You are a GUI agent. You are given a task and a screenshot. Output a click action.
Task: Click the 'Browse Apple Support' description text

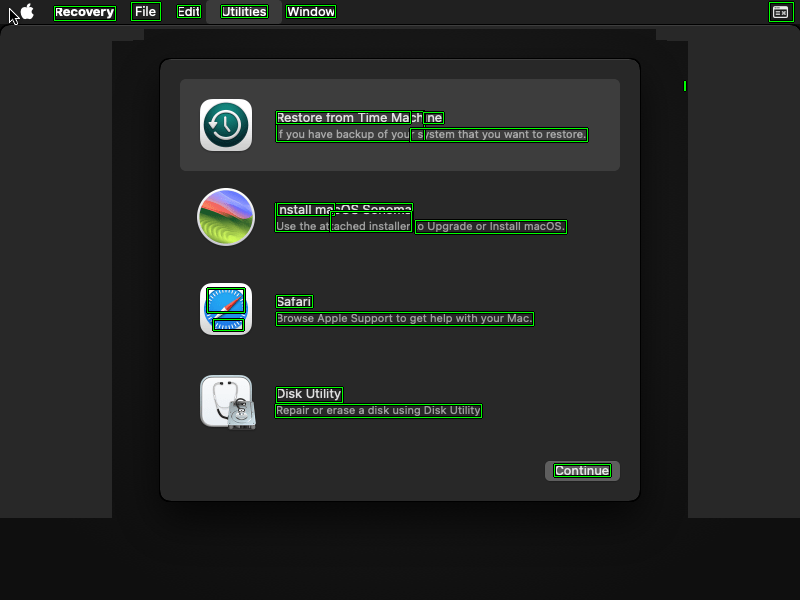(x=404, y=319)
